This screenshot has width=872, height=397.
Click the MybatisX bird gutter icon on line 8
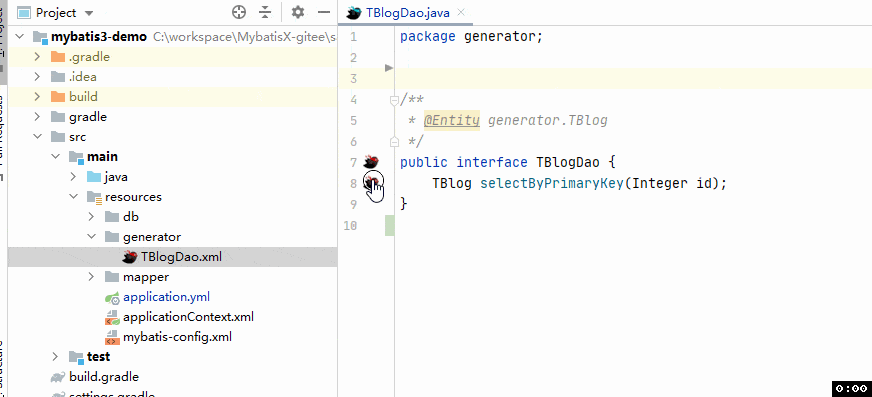(x=371, y=181)
